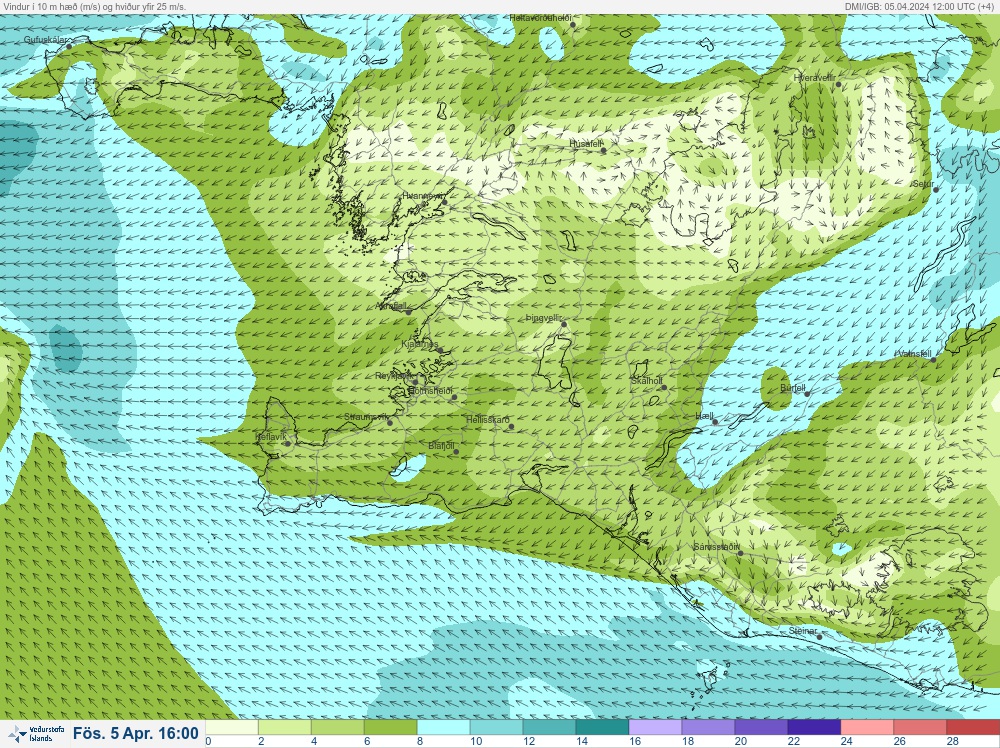
Task: Click the Hólmsheiði station label
Action: pyautogui.click(x=430, y=390)
